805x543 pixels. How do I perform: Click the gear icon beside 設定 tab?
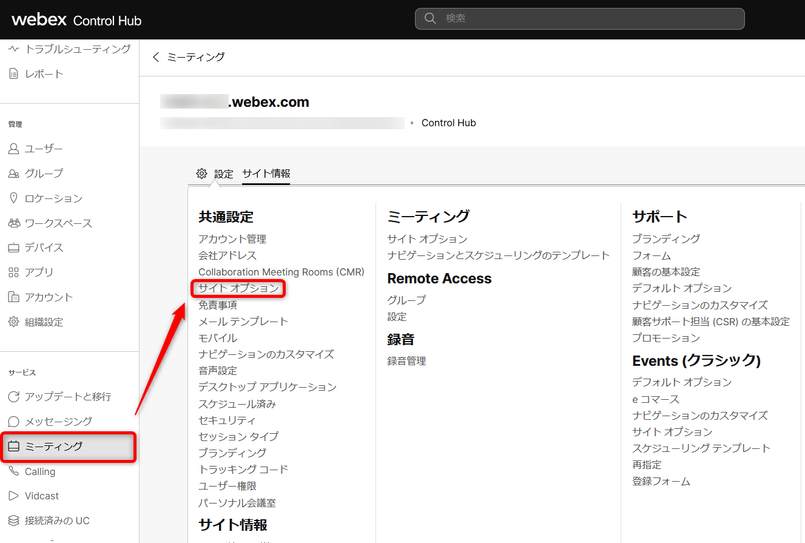tap(202, 173)
